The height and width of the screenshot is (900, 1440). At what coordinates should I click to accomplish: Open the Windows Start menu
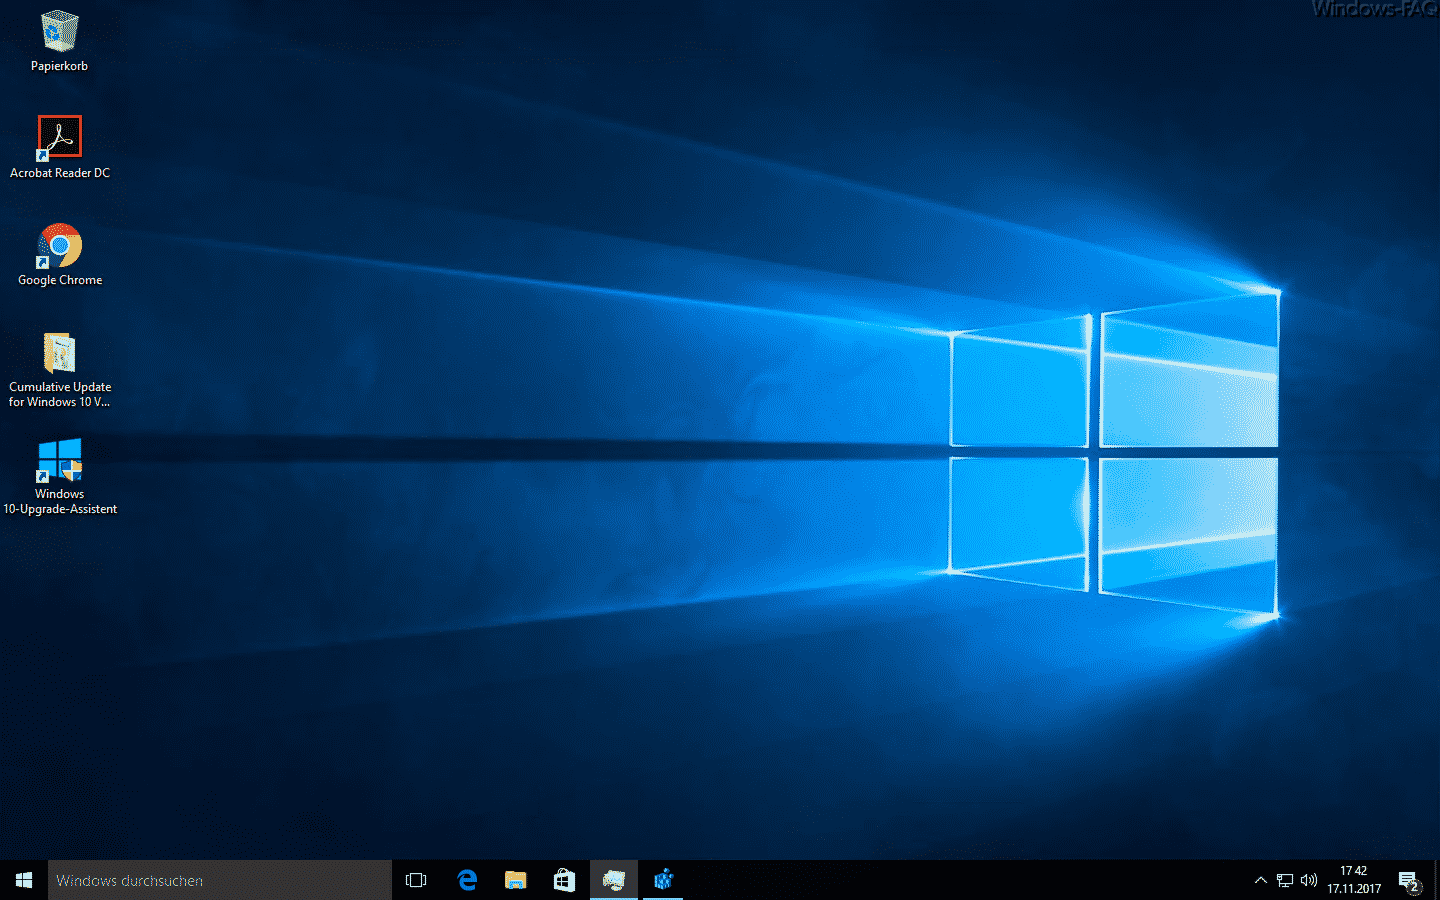(24, 880)
